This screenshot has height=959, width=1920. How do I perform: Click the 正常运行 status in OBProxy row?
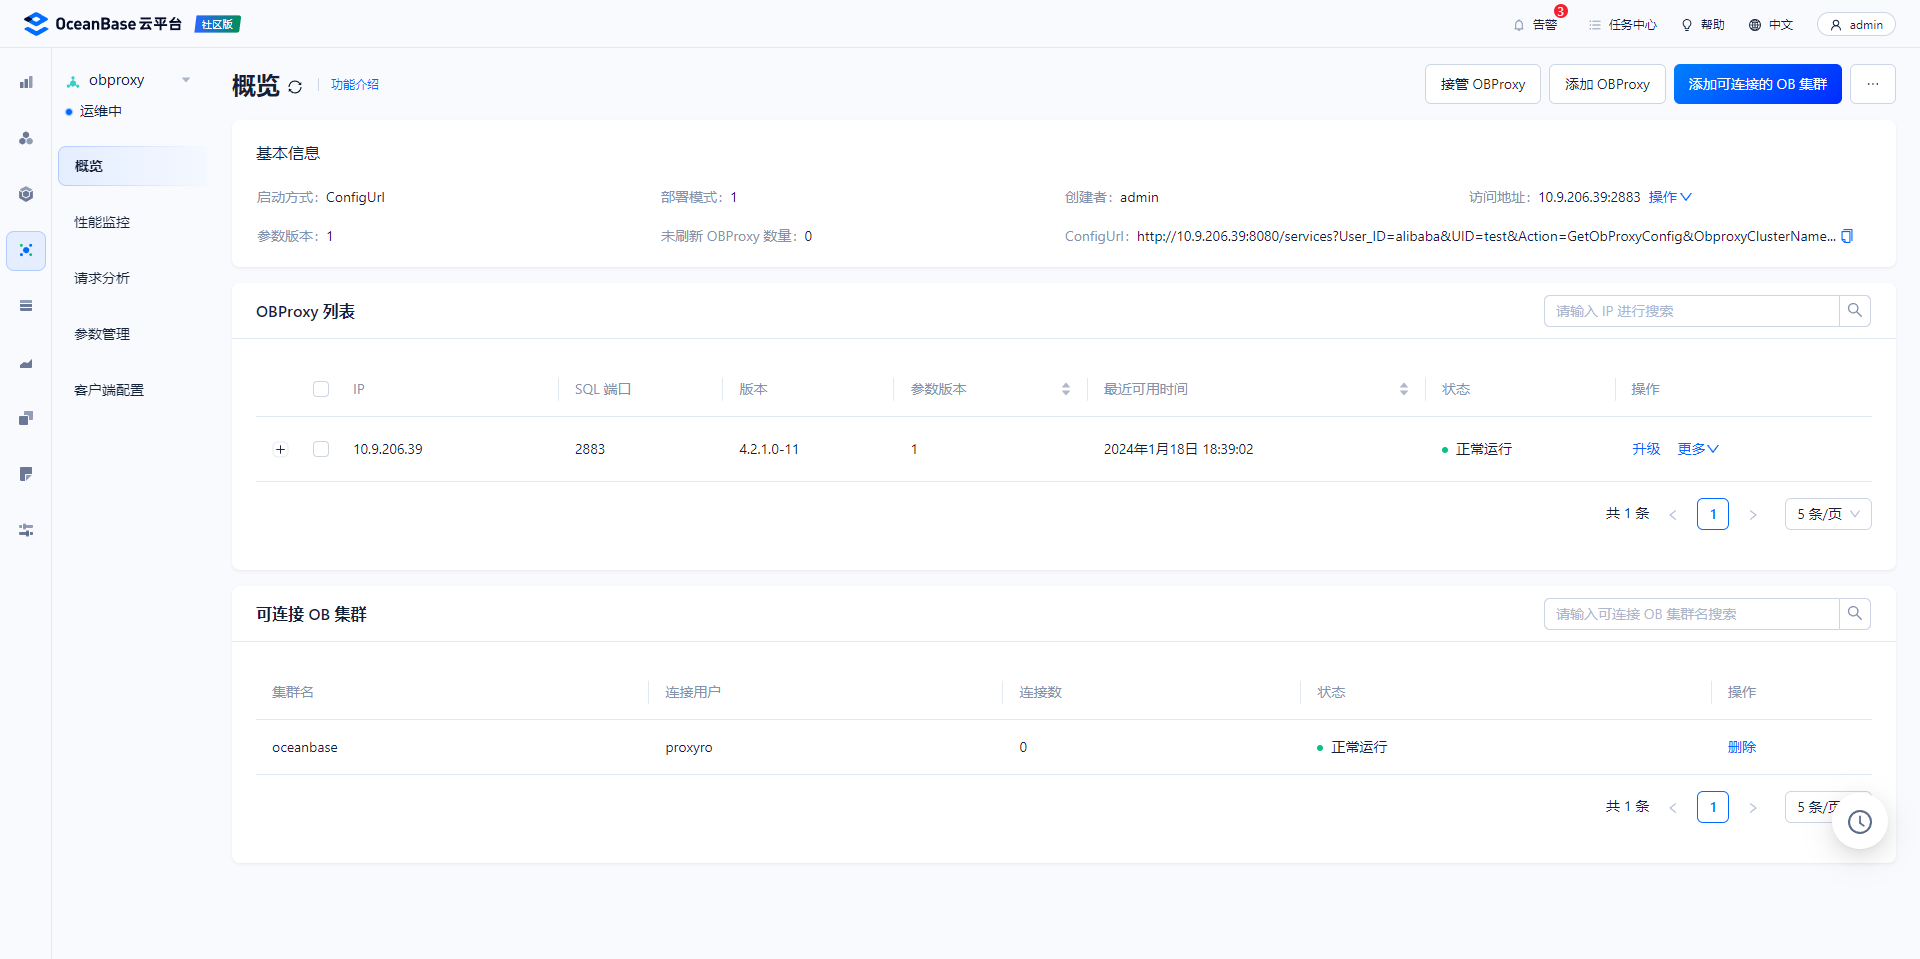[1477, 449]
